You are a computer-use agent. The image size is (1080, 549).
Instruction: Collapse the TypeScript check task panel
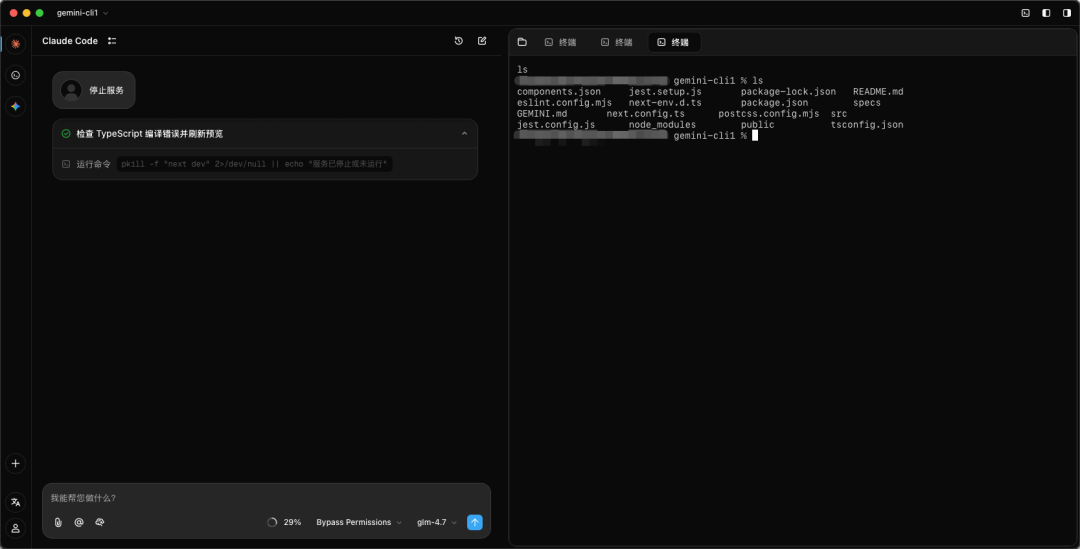click(464, 134)
